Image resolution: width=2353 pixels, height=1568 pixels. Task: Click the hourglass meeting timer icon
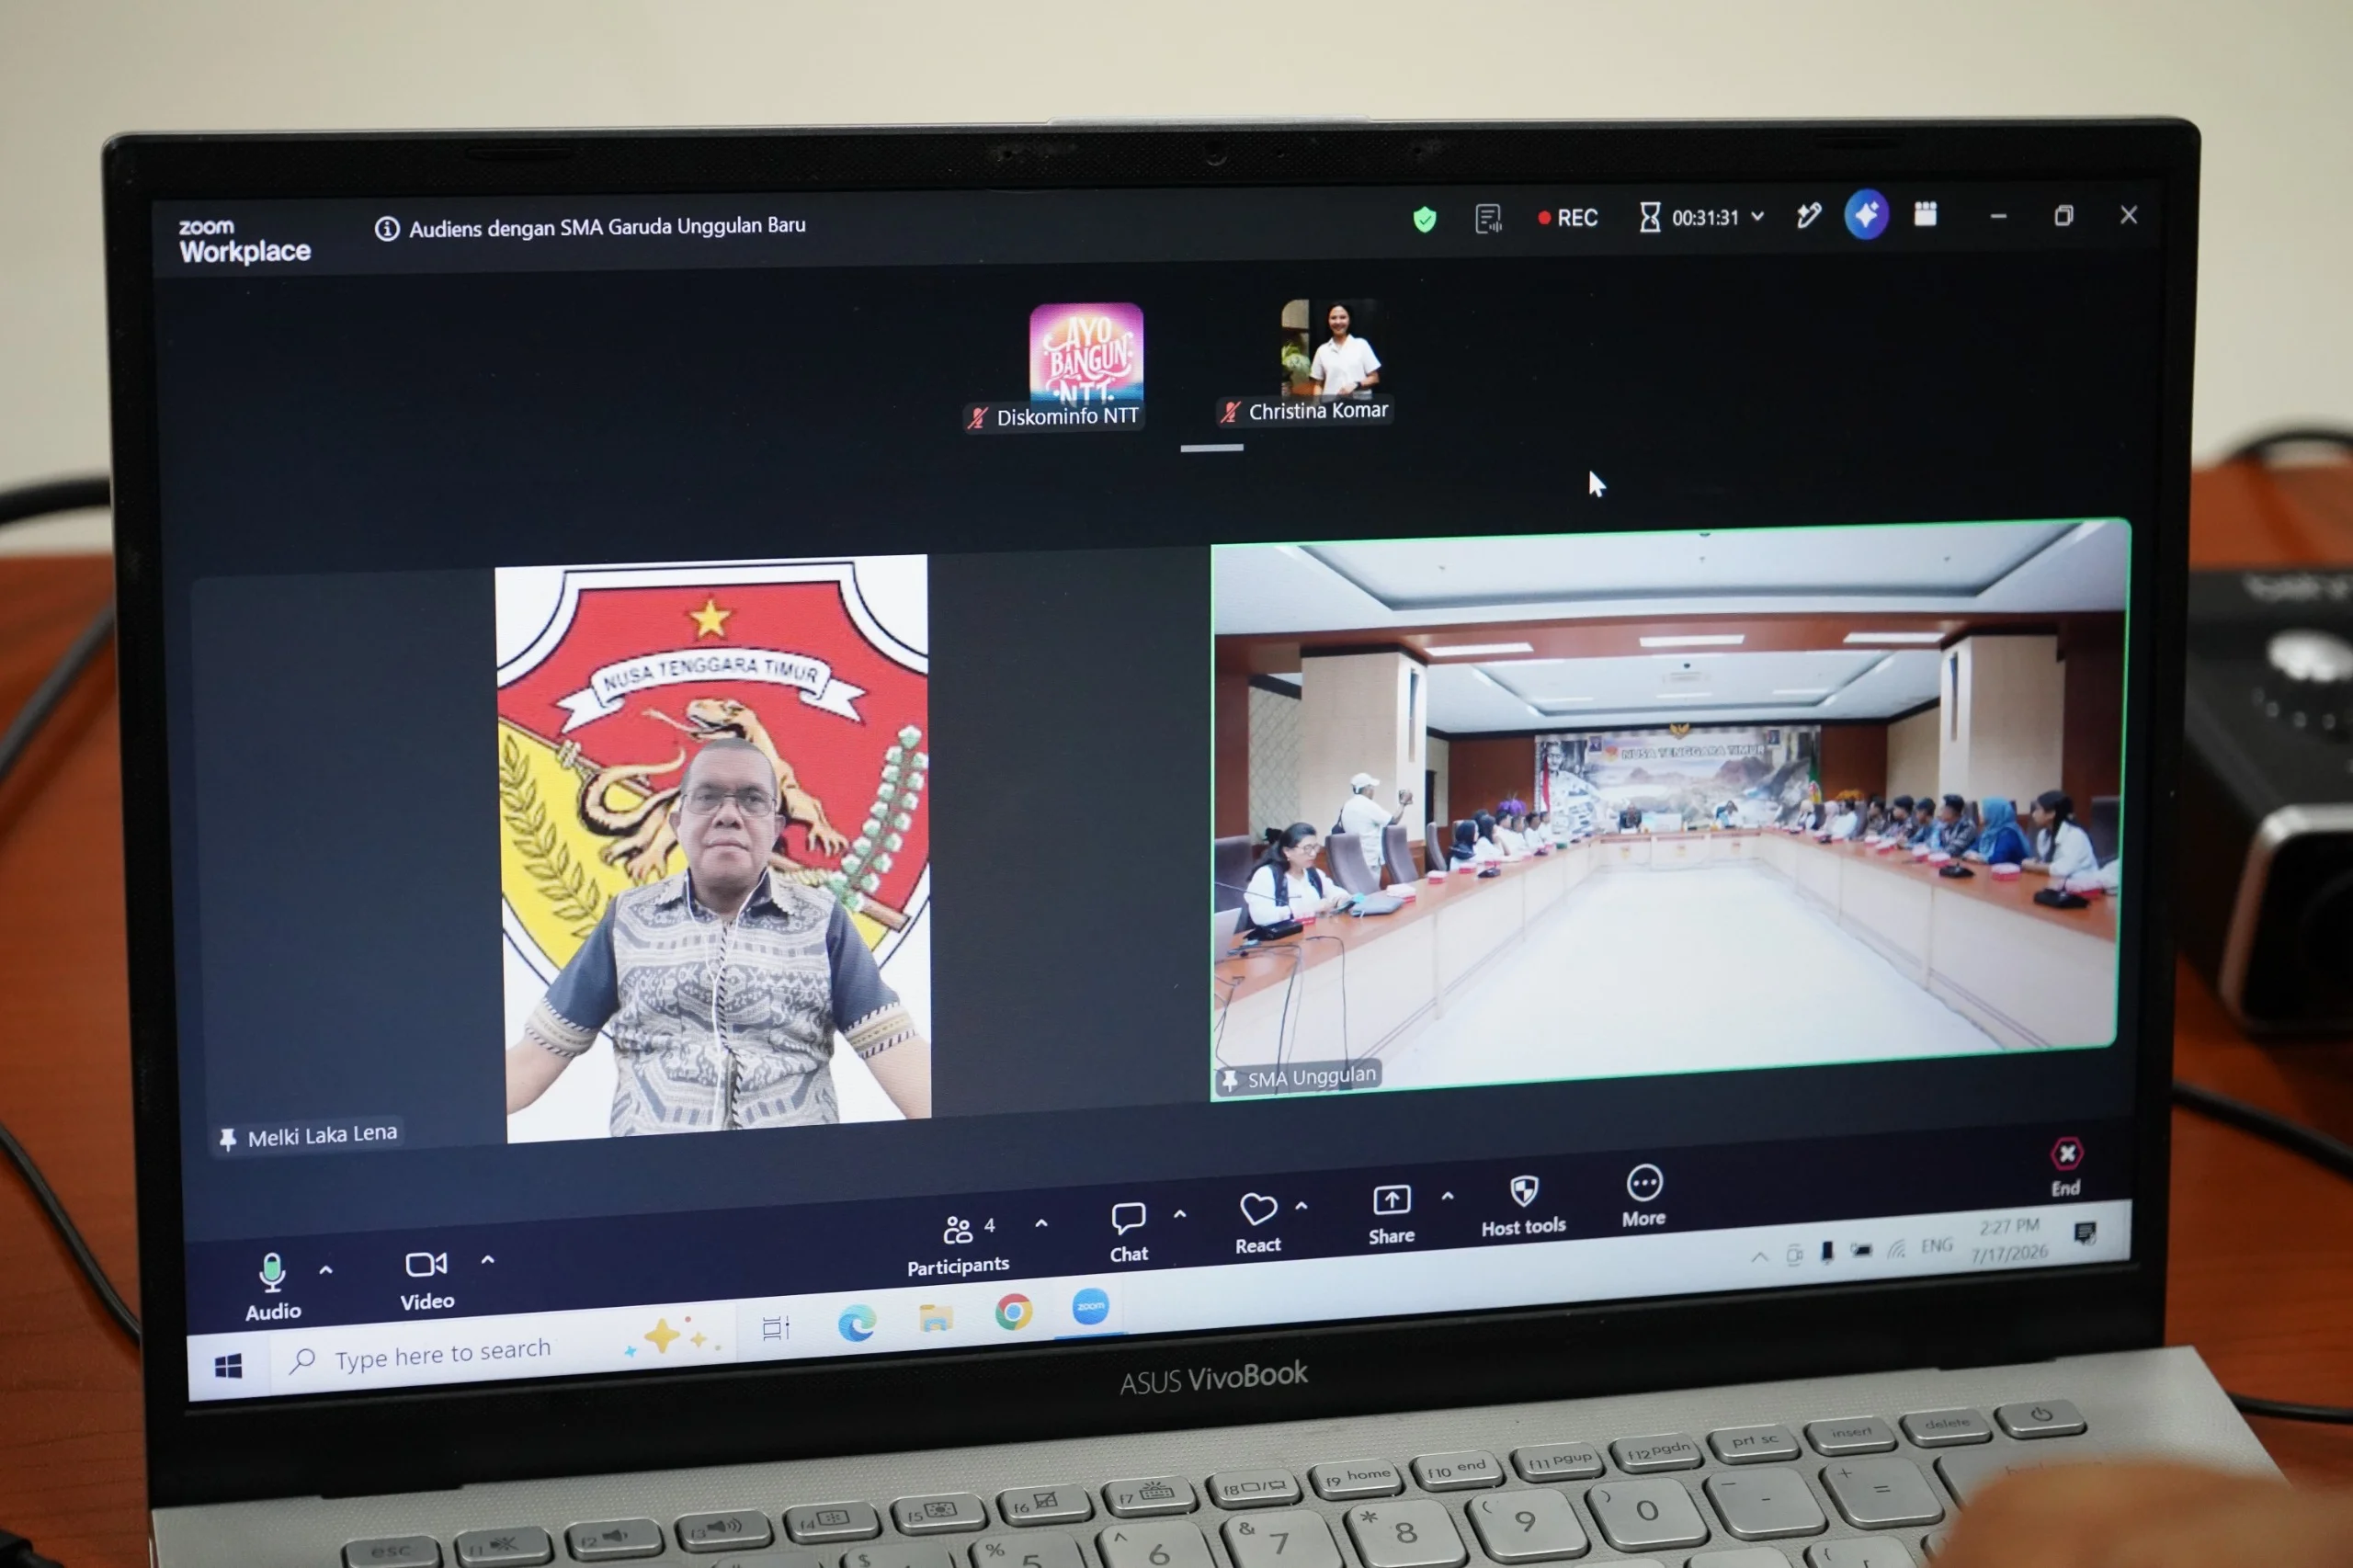point(1649,217)
